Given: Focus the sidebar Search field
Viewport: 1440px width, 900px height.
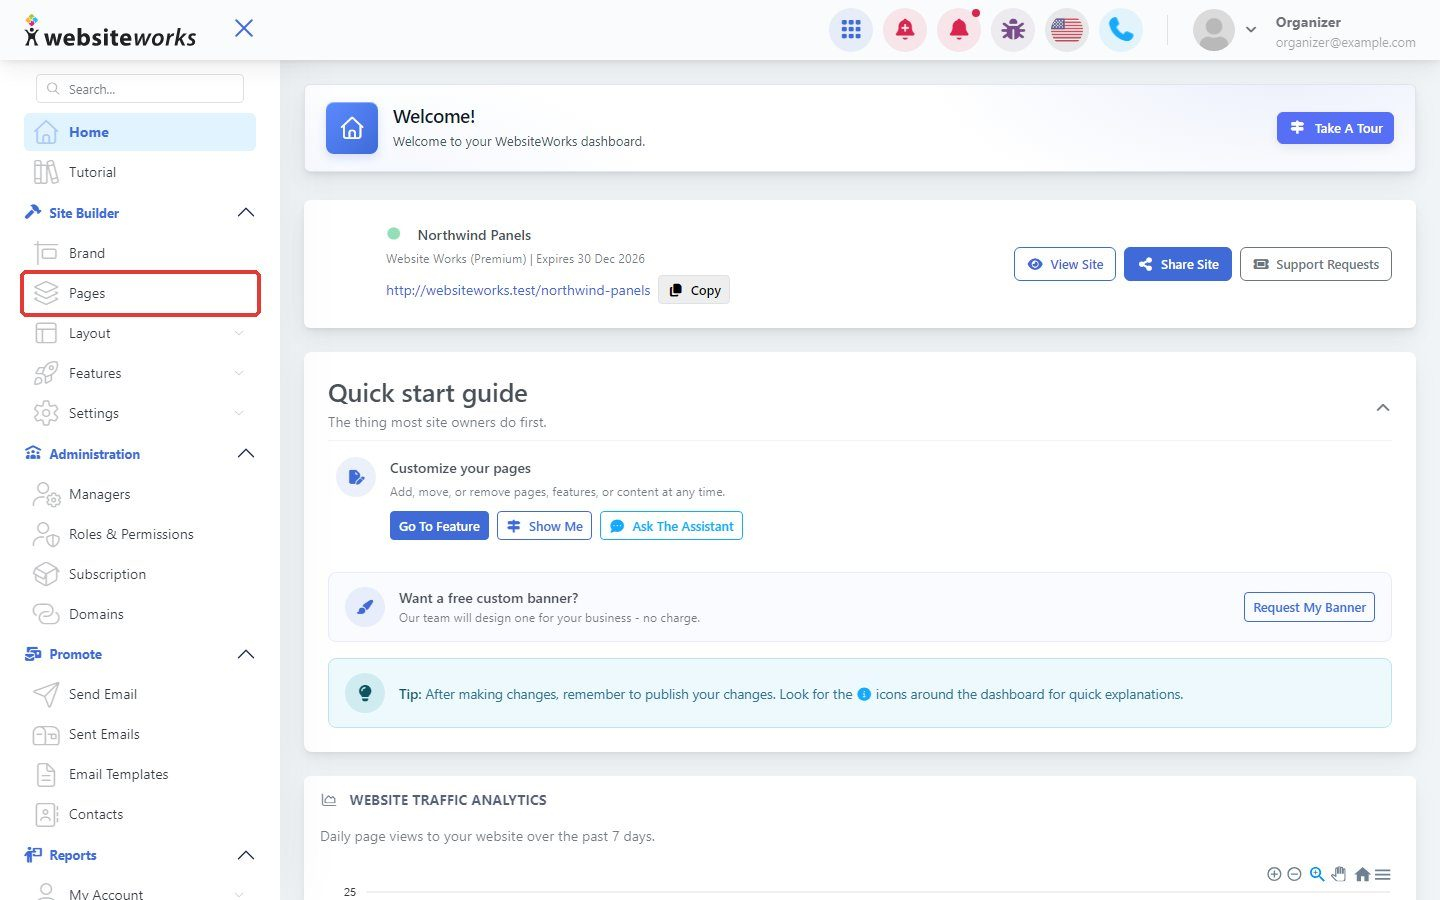Looking at the screenshot, I should pos(140,89).
